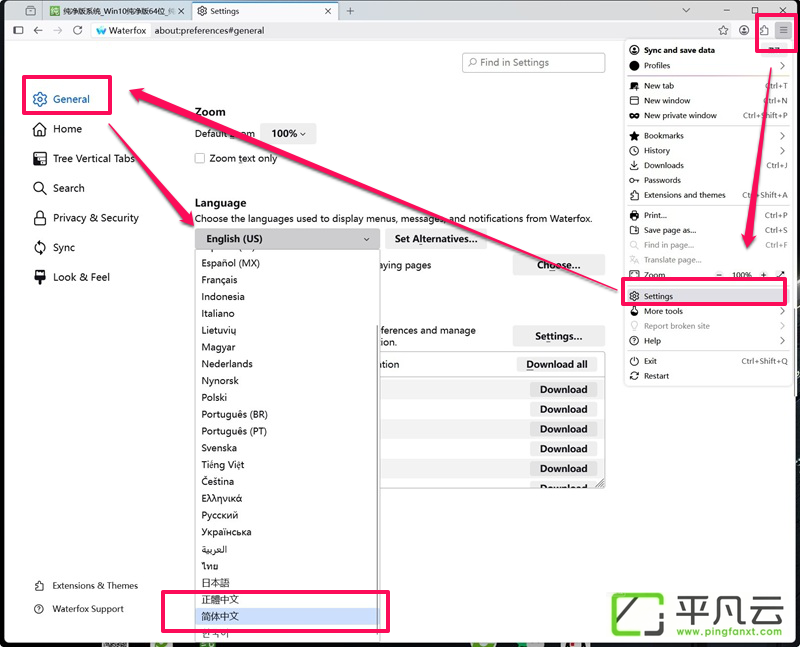
Task: Open Extensions & Themes link
Action: point(86,585)
